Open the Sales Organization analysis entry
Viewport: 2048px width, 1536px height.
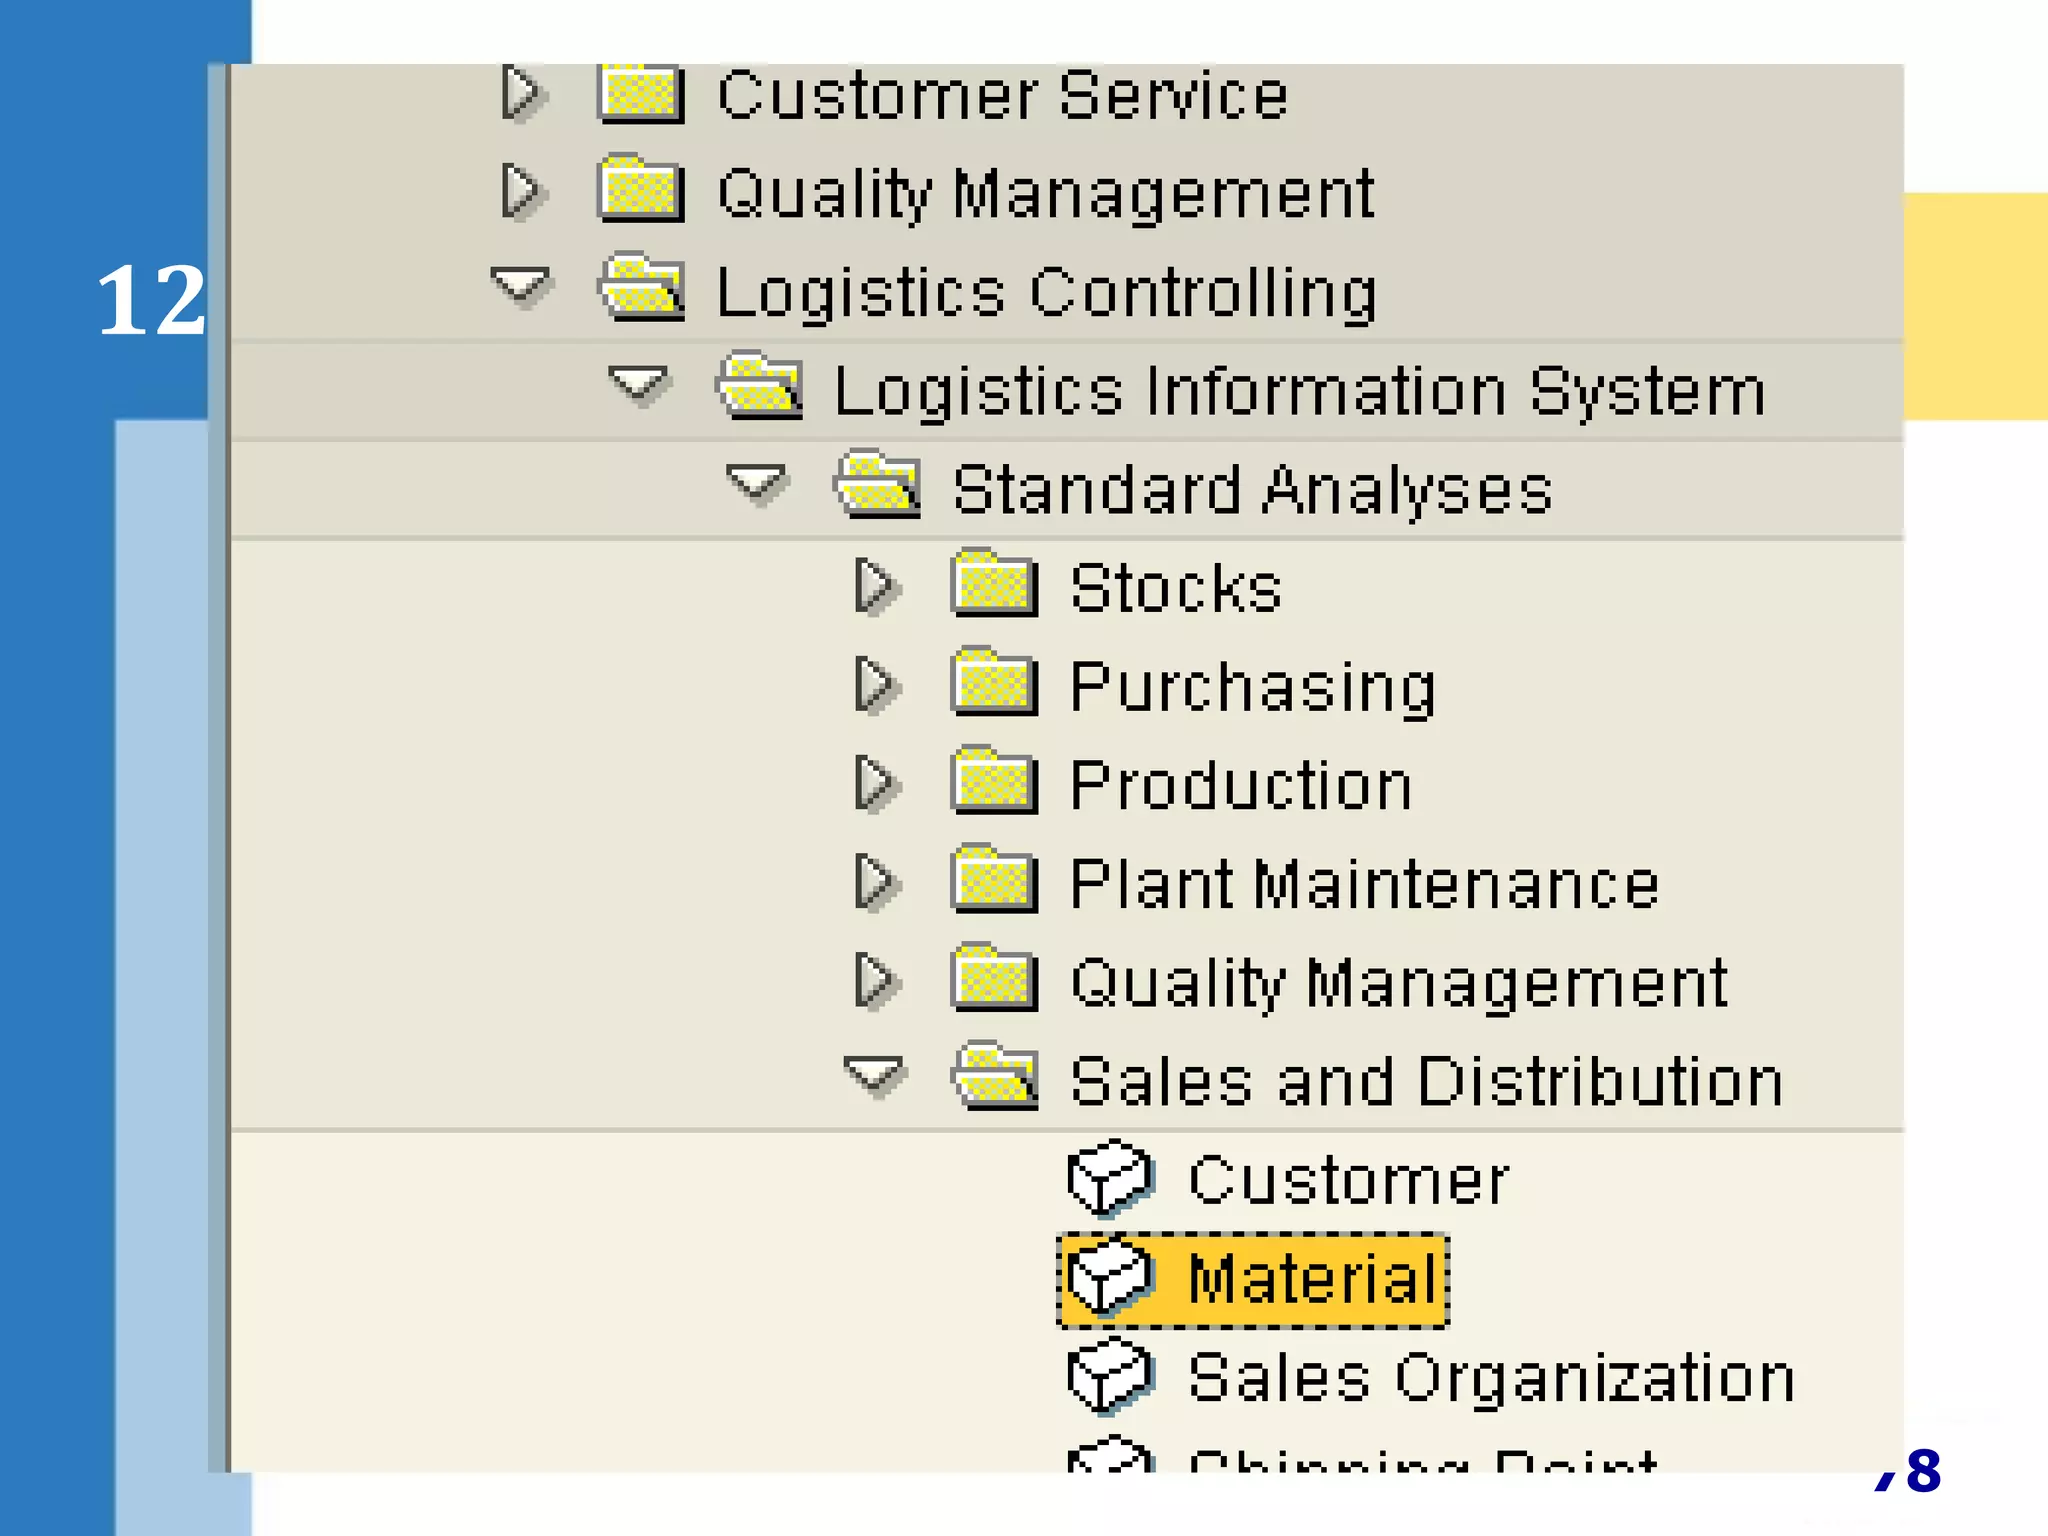tap(1490, 1378)
